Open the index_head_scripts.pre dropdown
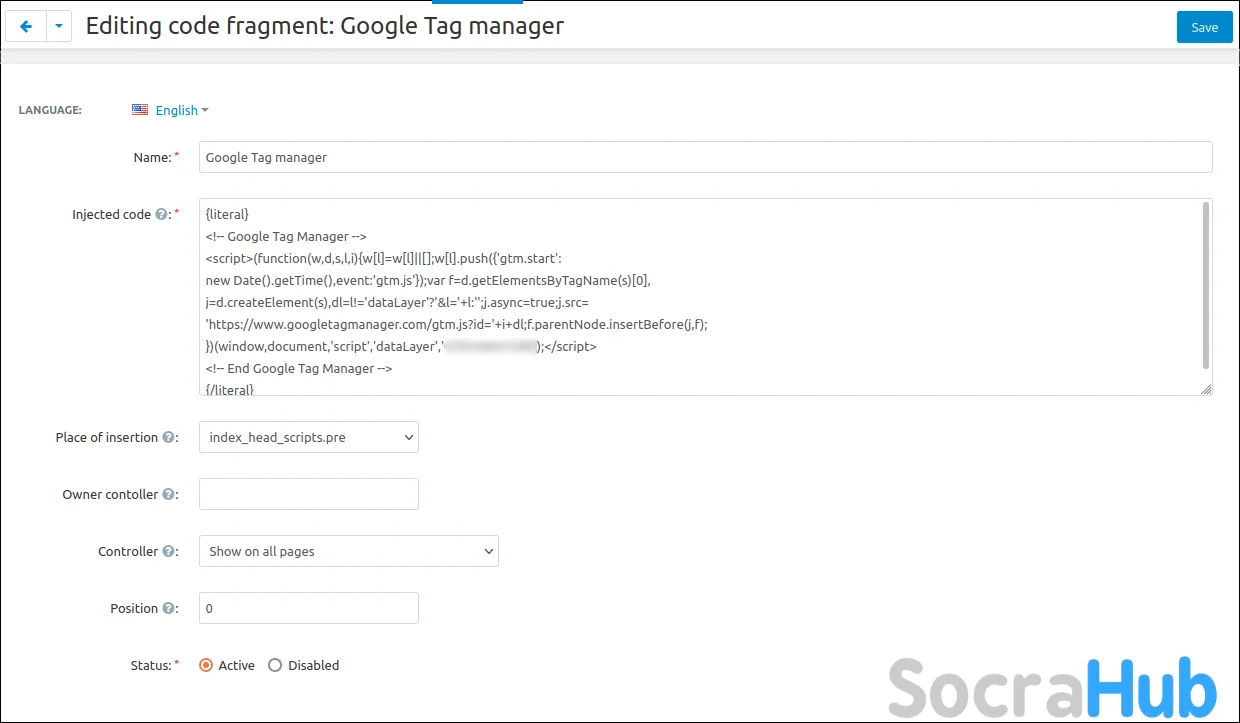Screen dimensions: 1240x723 pos(309,437)
